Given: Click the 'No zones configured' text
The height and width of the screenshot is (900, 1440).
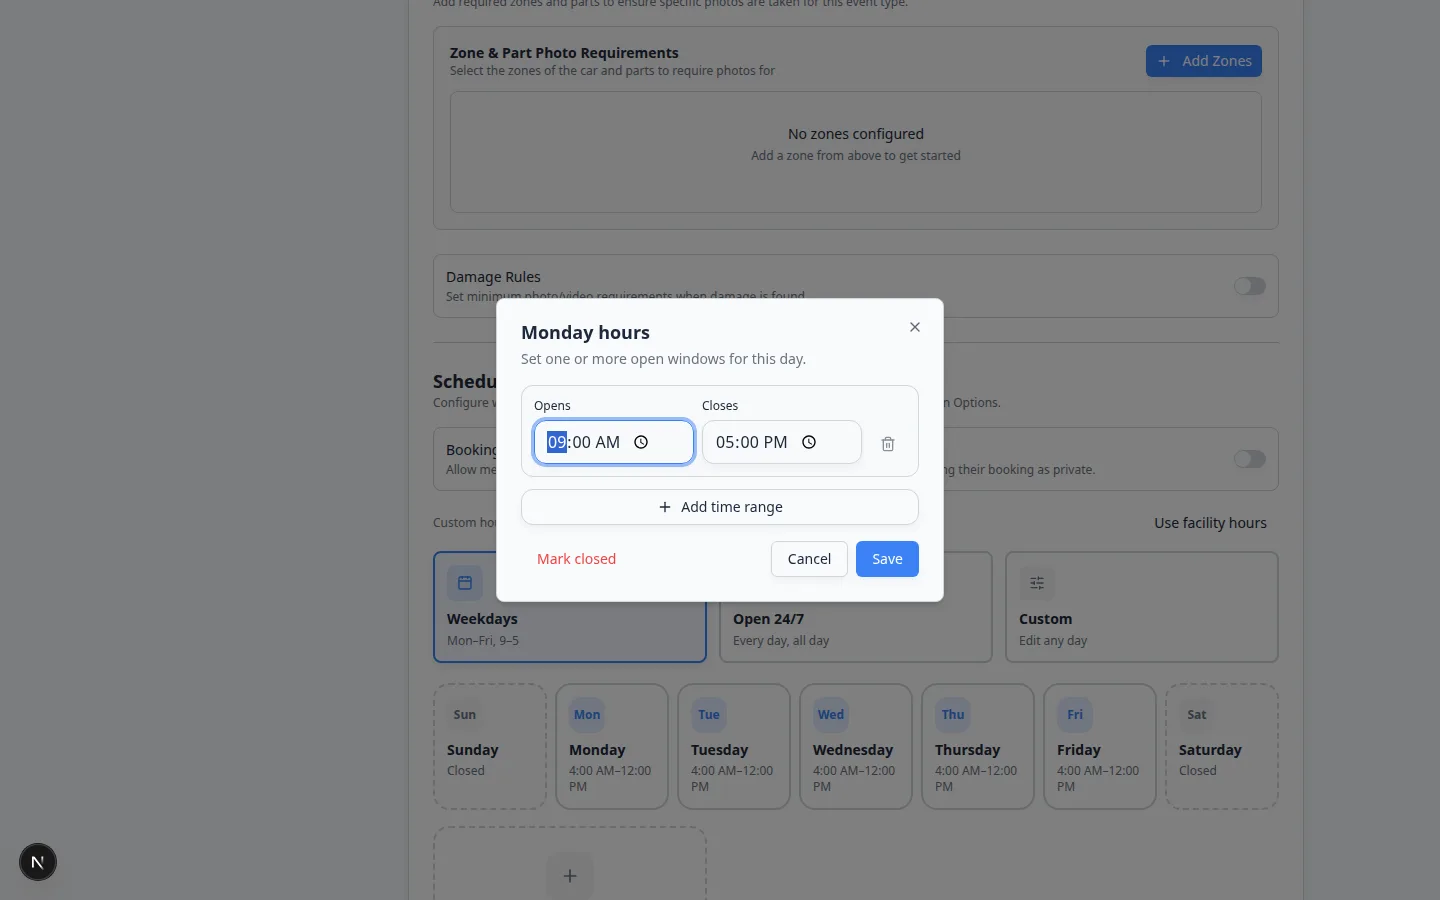Looking at the screenshot, I should click(856, 134).
